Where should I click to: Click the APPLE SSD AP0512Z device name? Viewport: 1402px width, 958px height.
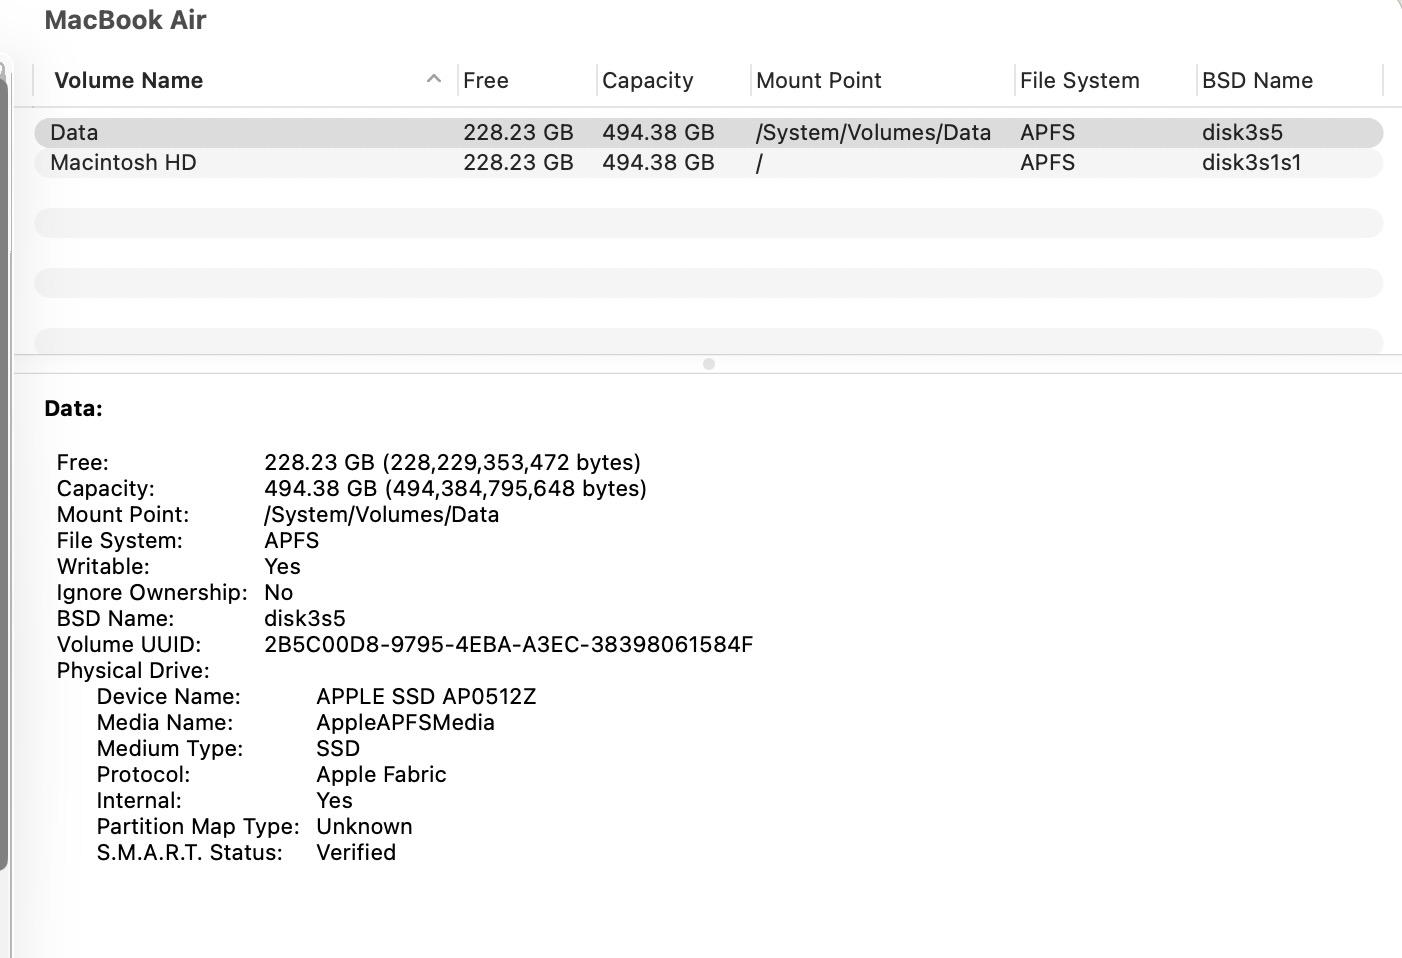click(426, 697)
